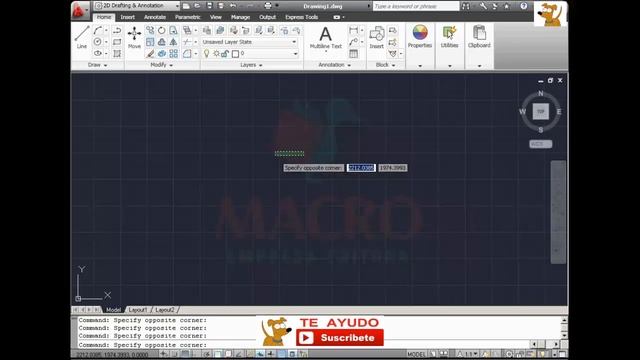Toggle the layer lock padlock icon
The height and width of the screenshot is (360, 640).
(x=225, y=53)
